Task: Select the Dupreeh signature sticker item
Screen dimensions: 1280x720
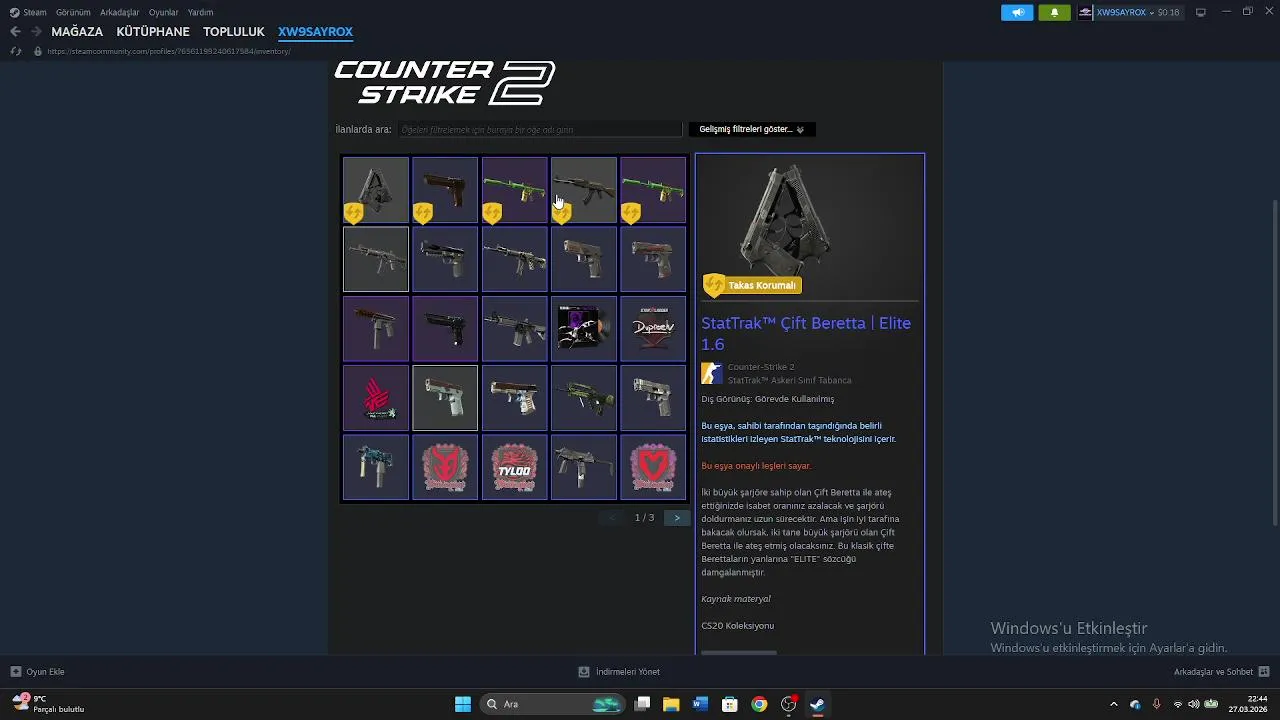Action: tap(653, 328)
